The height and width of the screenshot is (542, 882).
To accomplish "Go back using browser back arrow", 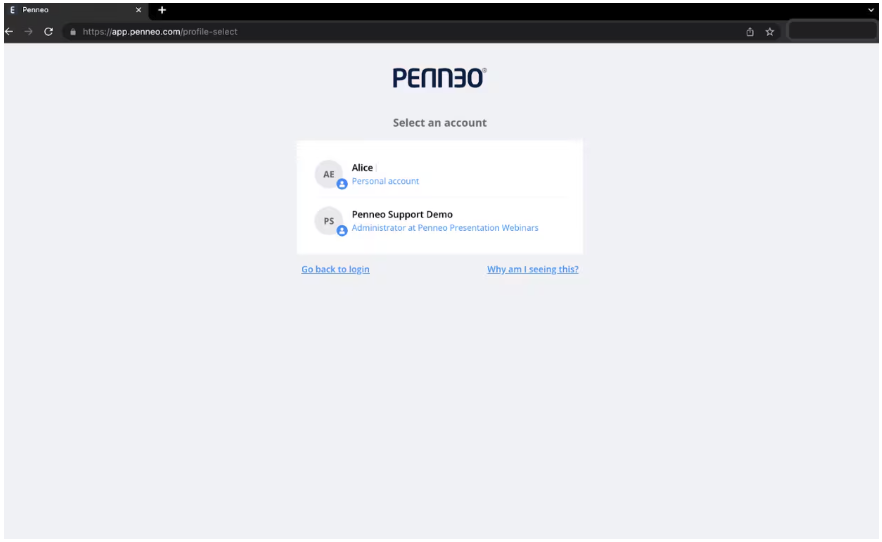I will pos(10,31).
